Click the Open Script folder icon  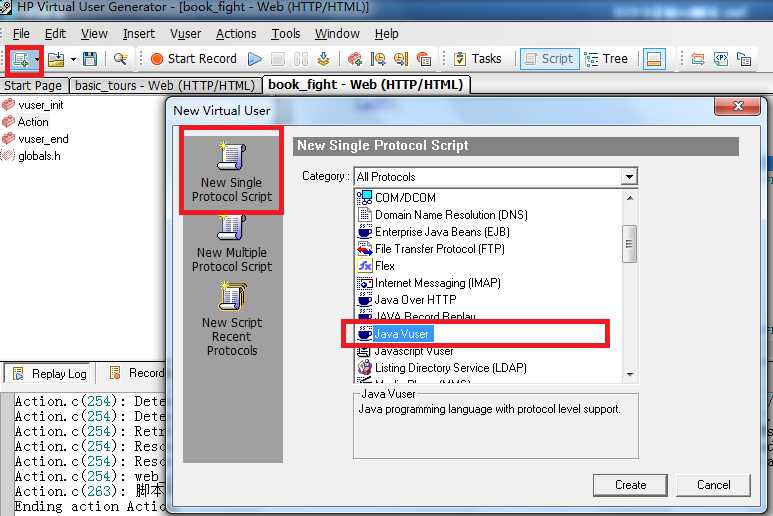(x=56, y=59)
